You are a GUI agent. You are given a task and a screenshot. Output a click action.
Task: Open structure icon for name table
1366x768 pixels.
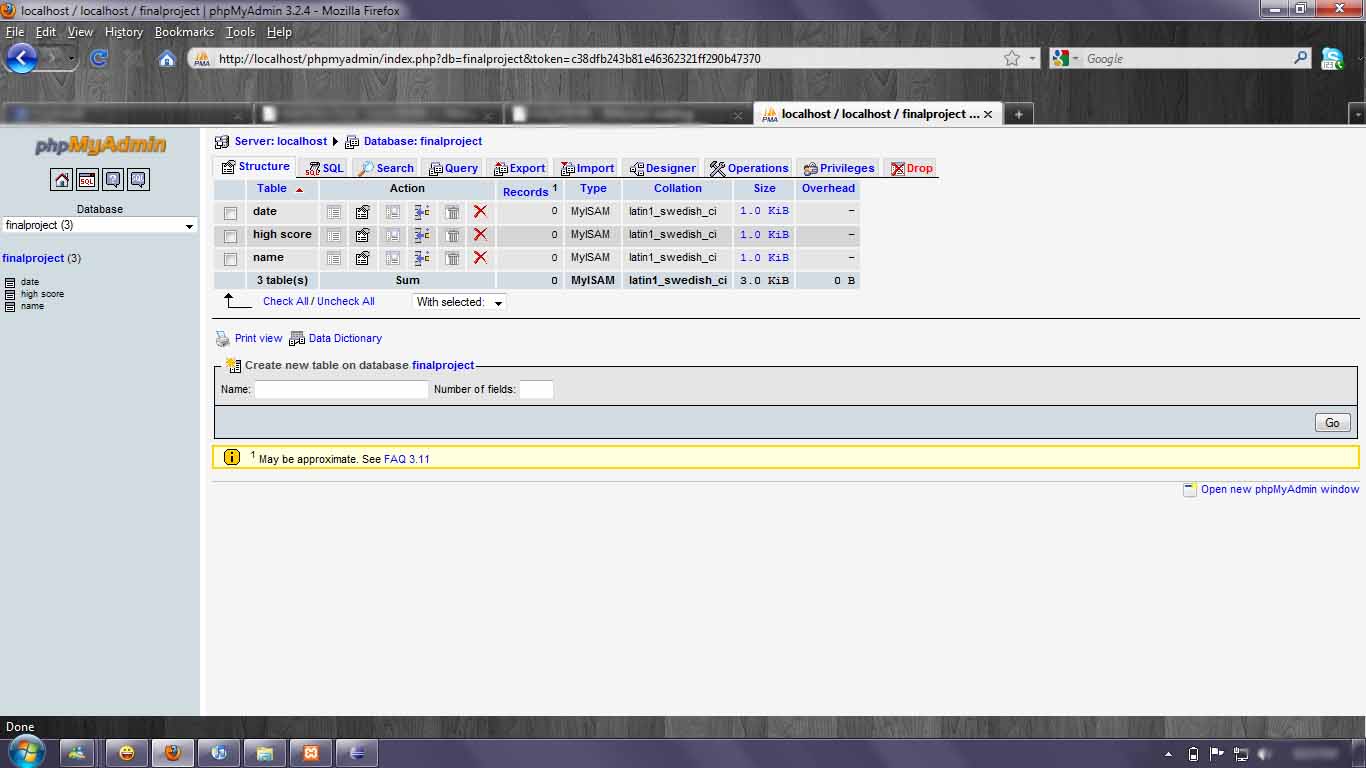pos(363,258)
